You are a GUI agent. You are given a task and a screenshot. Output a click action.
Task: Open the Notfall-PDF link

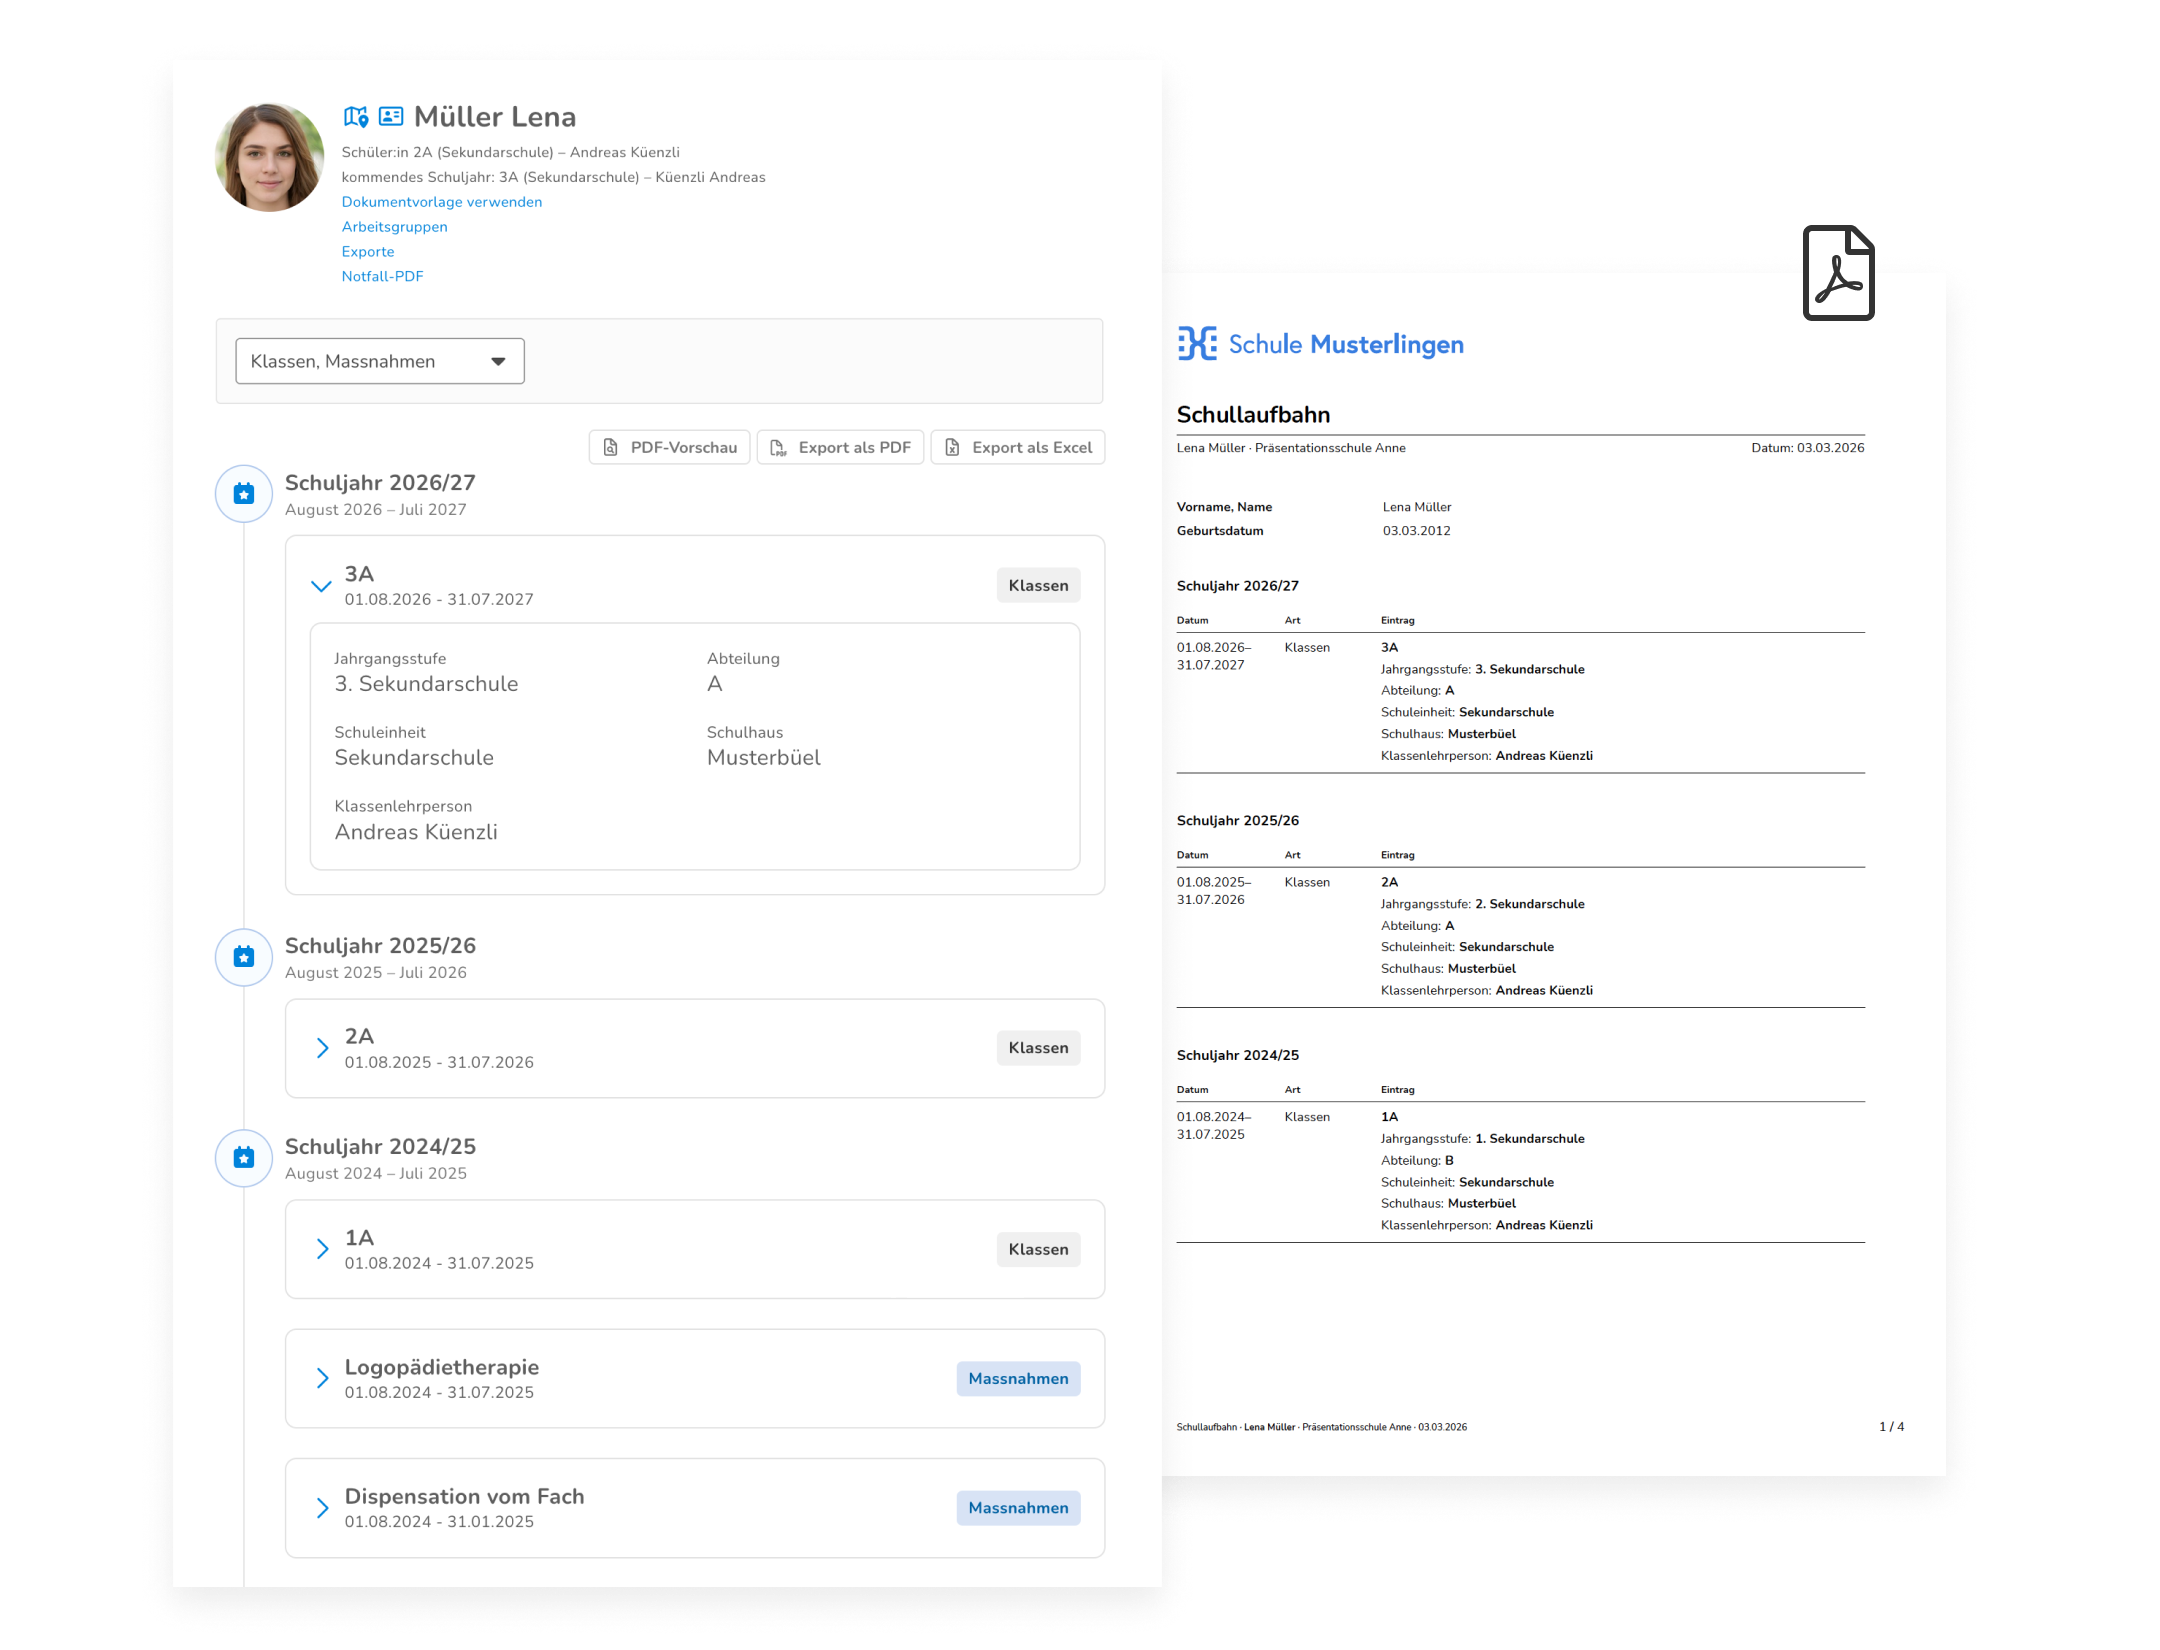tap(382, 277)
